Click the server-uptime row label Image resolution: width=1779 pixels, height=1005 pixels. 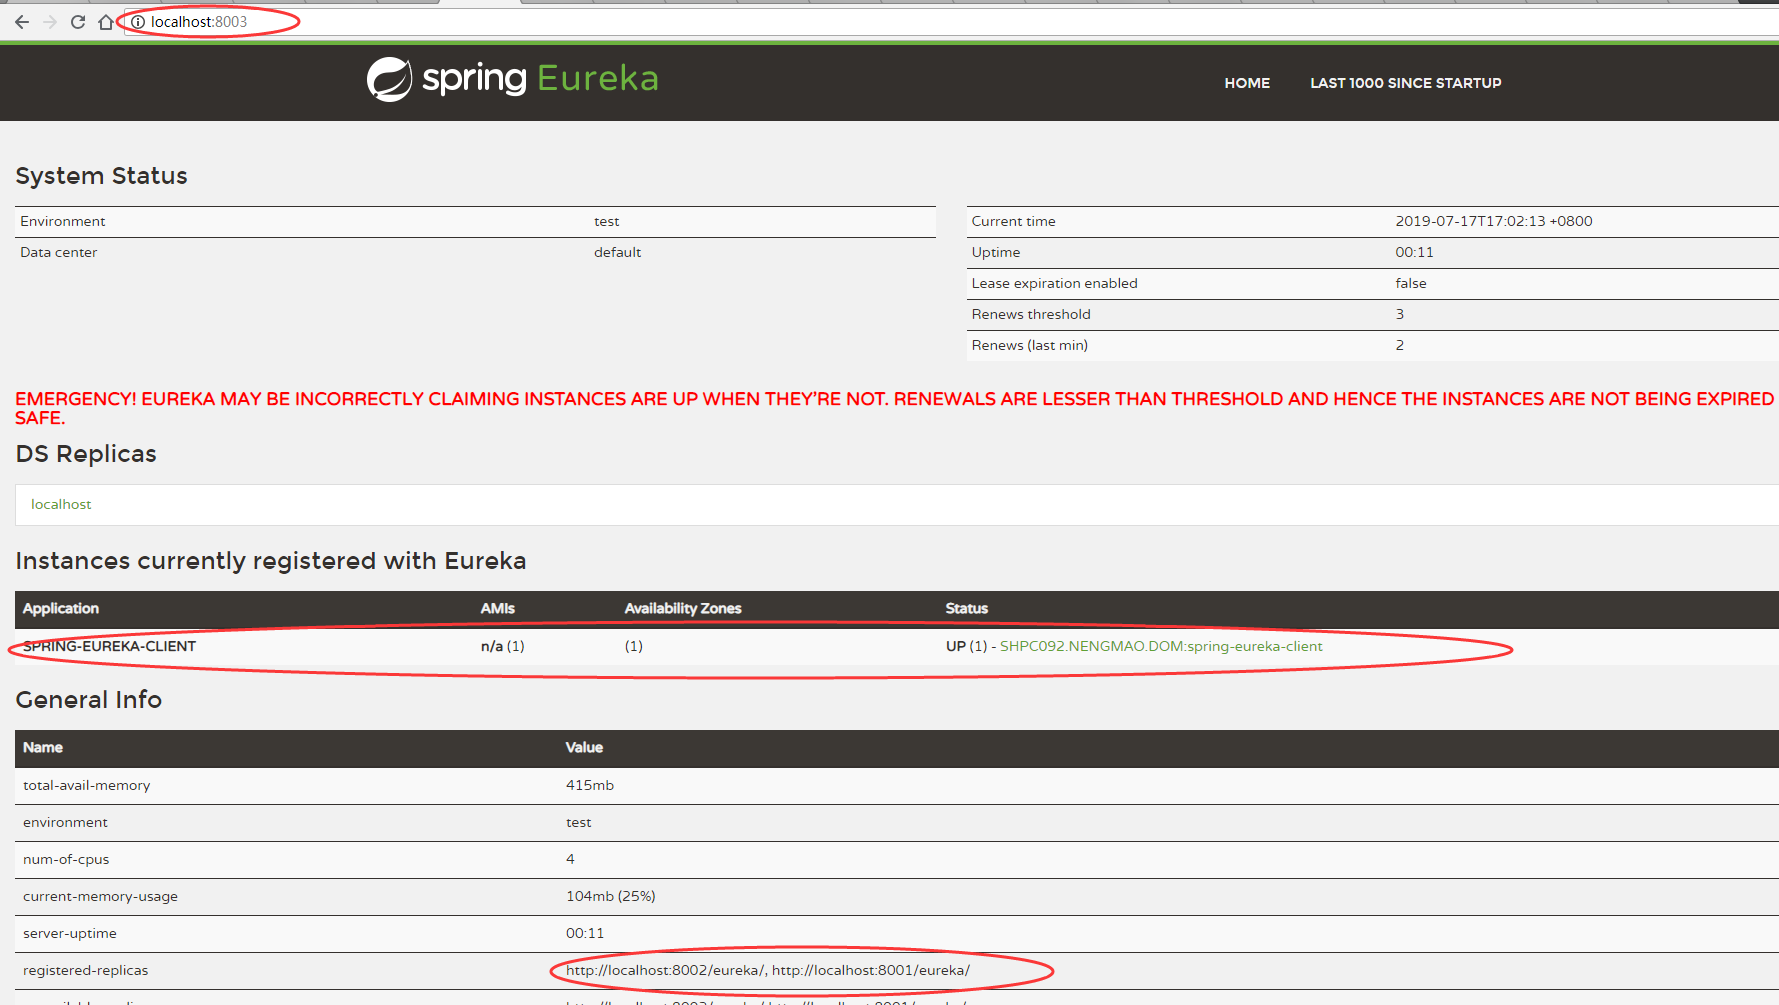(x=70, y=934)
